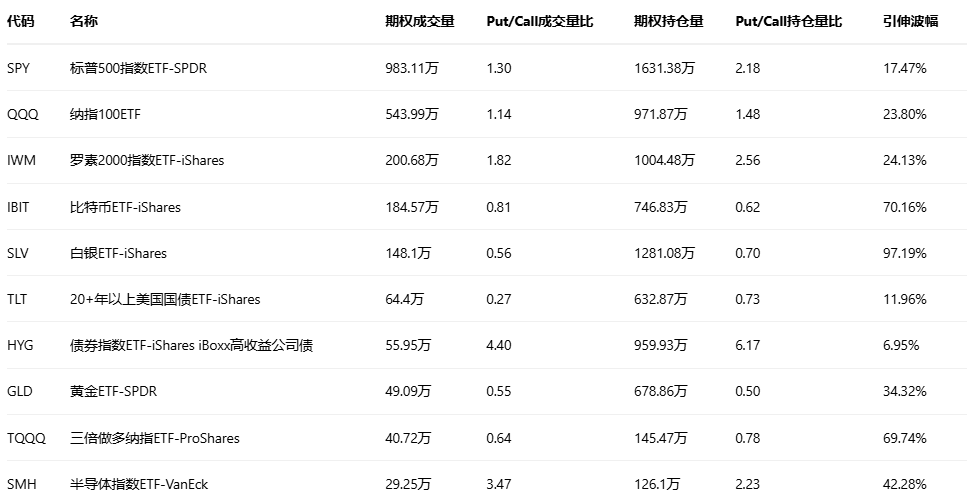The width and height of the screenshot is (973, 501).
Task: Open the SLV ticker code
Action: pyautogui.click(x=18, y=253)
